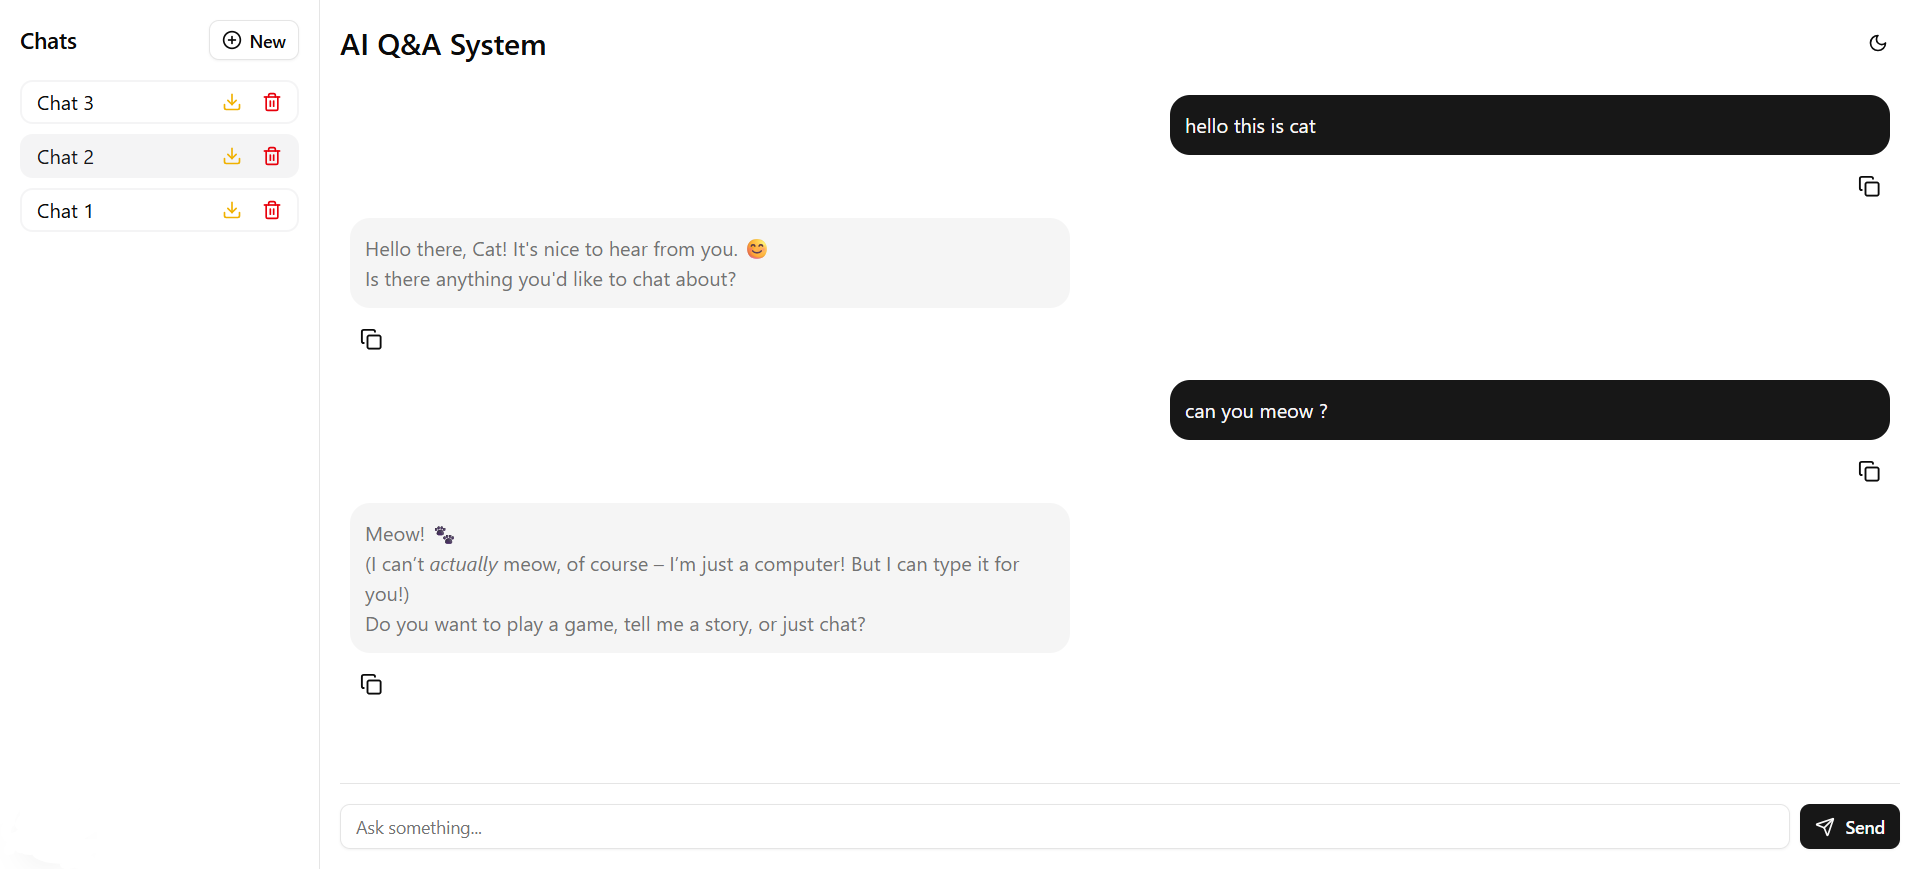
Task: Download Chat 2 conversation
Action: pyautogui.click(x=232, y=156)
